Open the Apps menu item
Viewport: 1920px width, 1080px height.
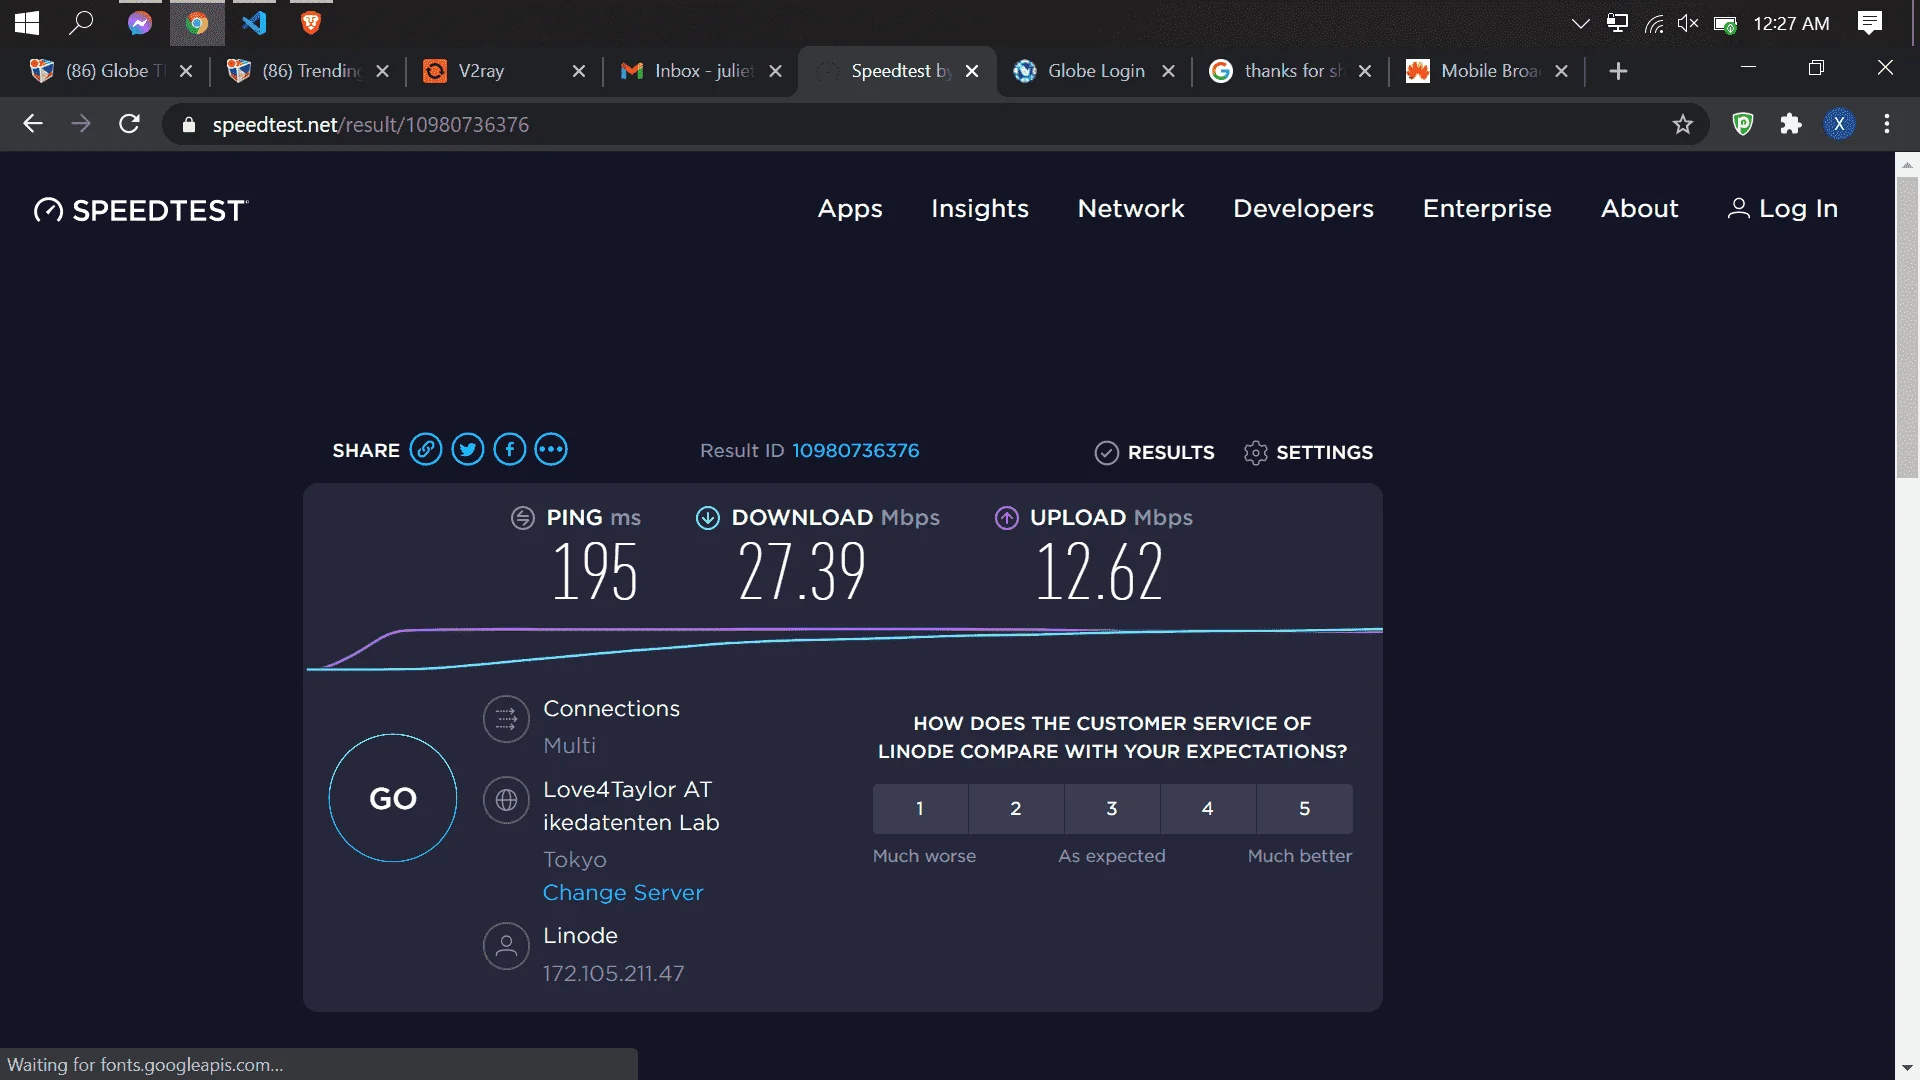(850, 209)
